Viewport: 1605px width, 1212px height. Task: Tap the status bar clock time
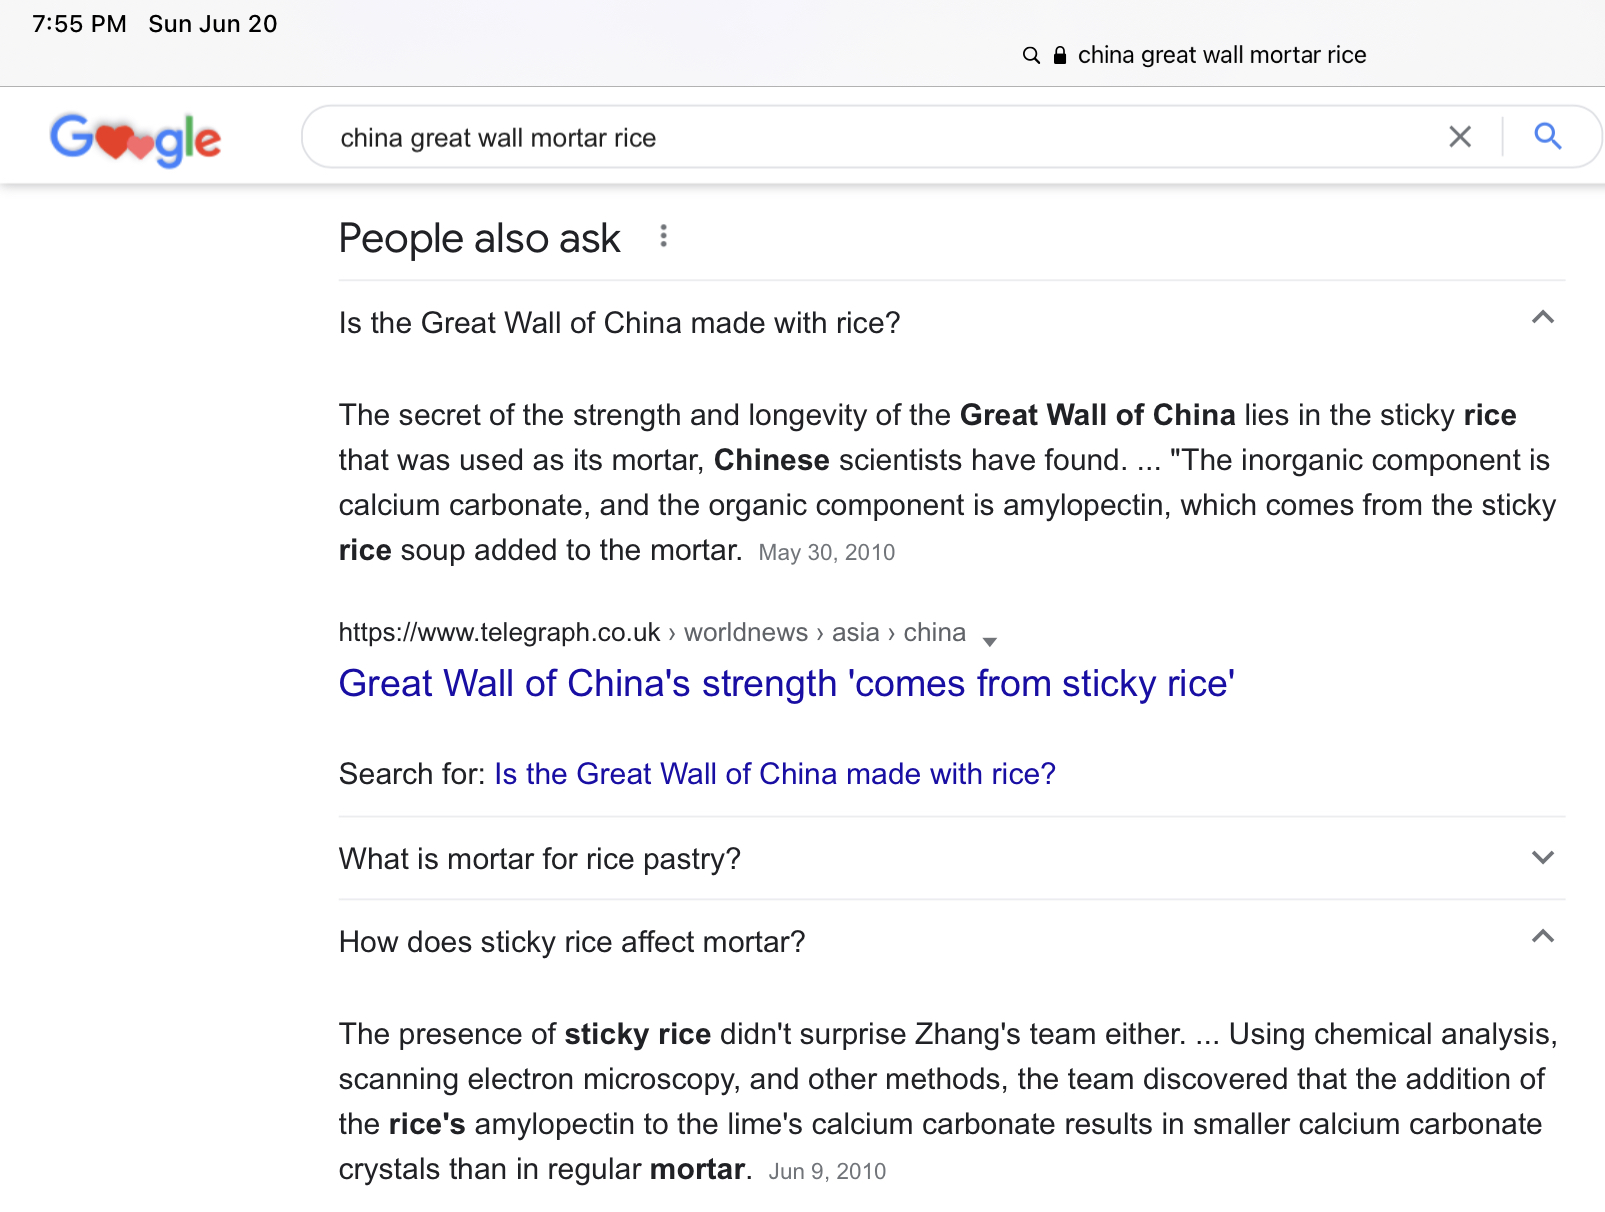79,24
